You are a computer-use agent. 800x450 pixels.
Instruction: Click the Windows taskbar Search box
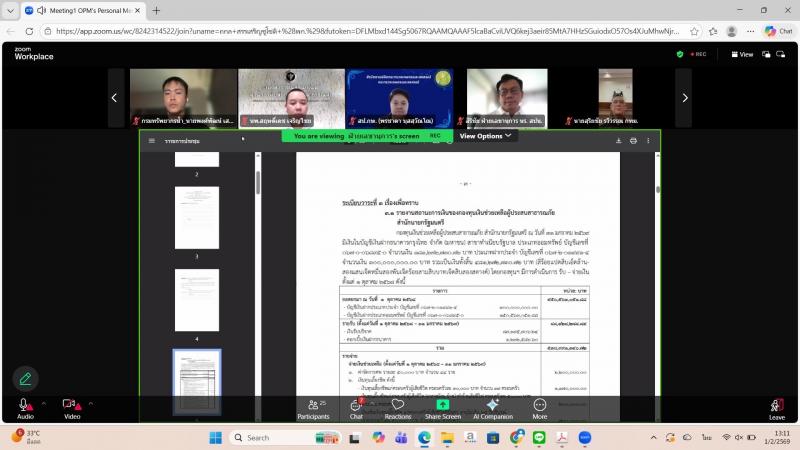285,437
